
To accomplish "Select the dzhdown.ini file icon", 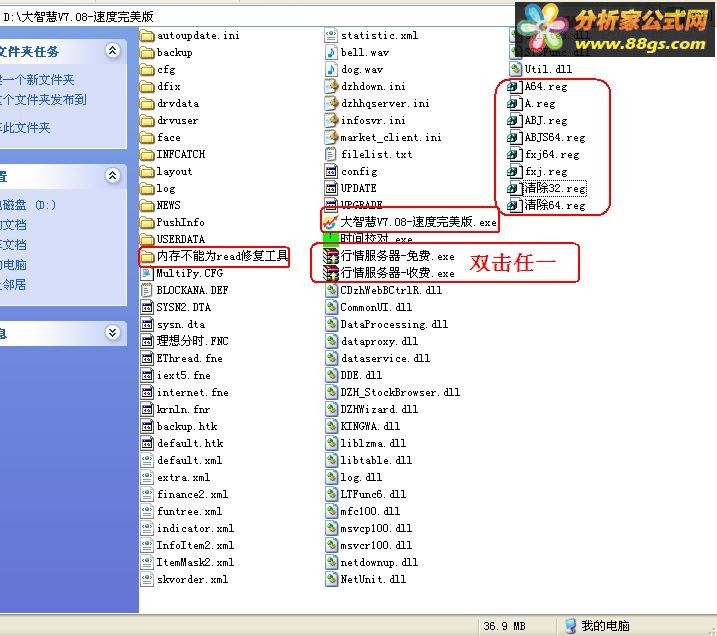I will (x=331, y=86).
